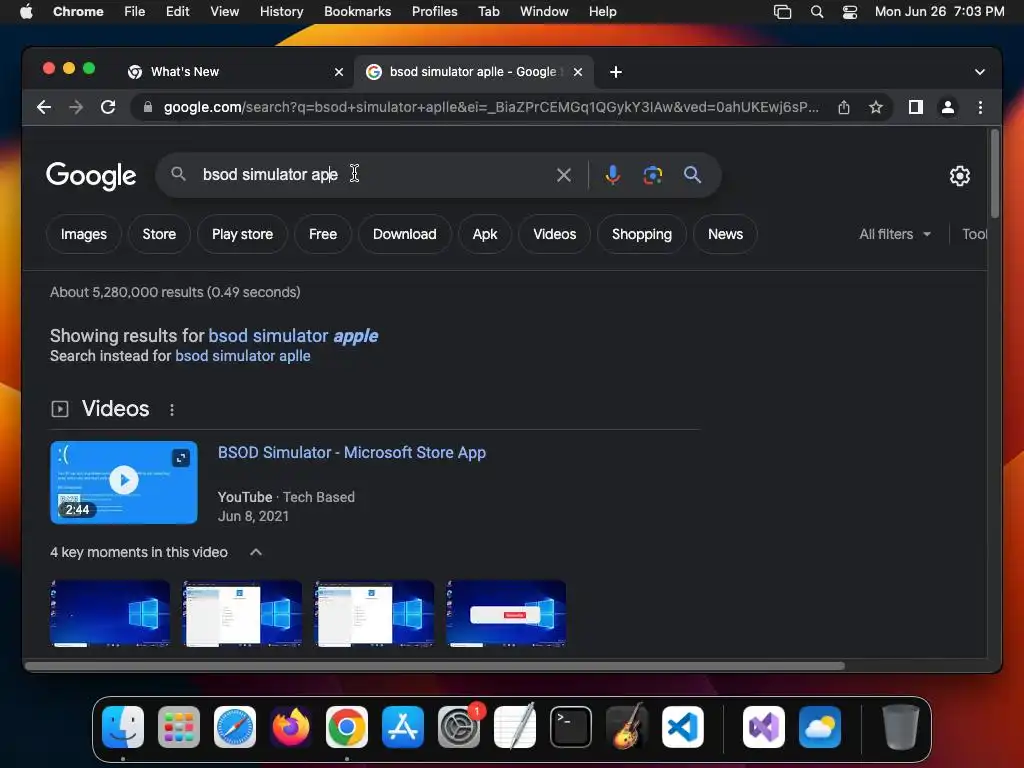
Task: Expand the All filters dropdown
Action: click(x=895, y=234)
